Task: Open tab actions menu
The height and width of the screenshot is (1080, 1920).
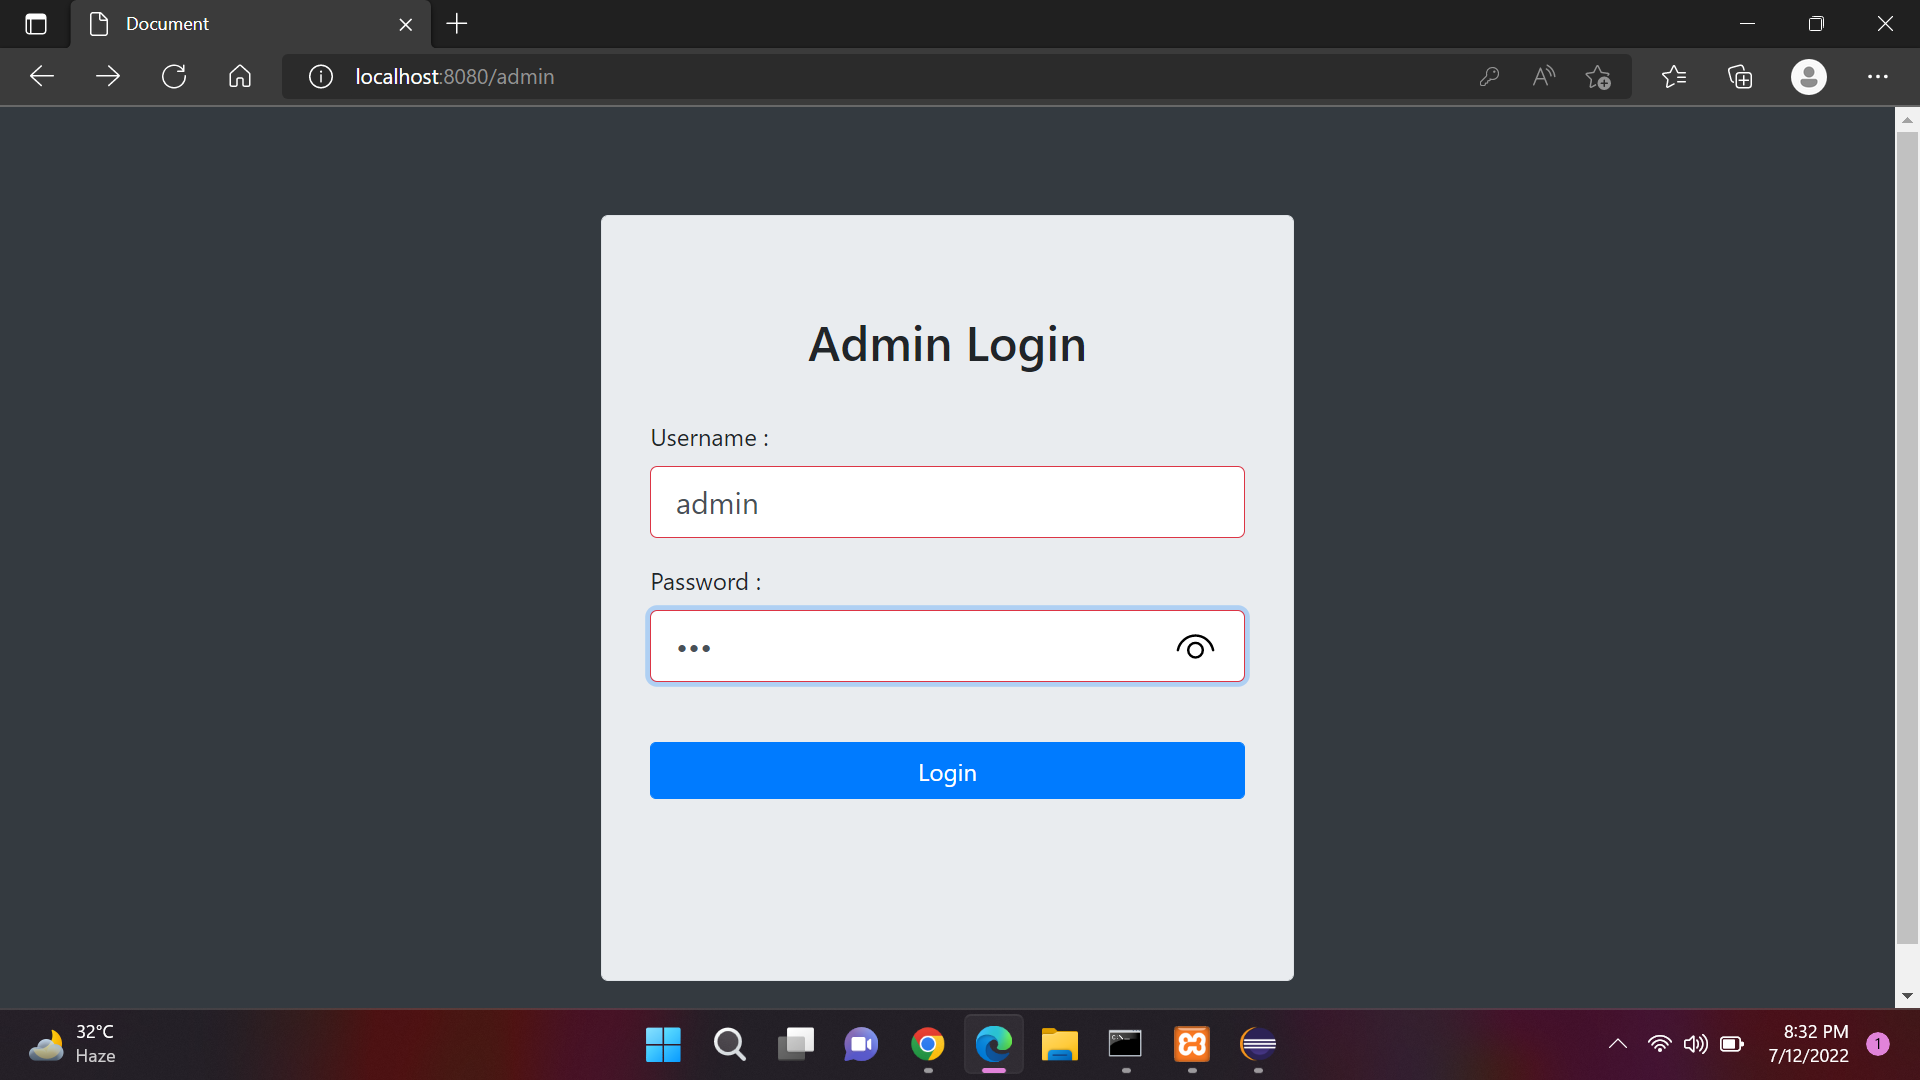Action: click(36, 24)
